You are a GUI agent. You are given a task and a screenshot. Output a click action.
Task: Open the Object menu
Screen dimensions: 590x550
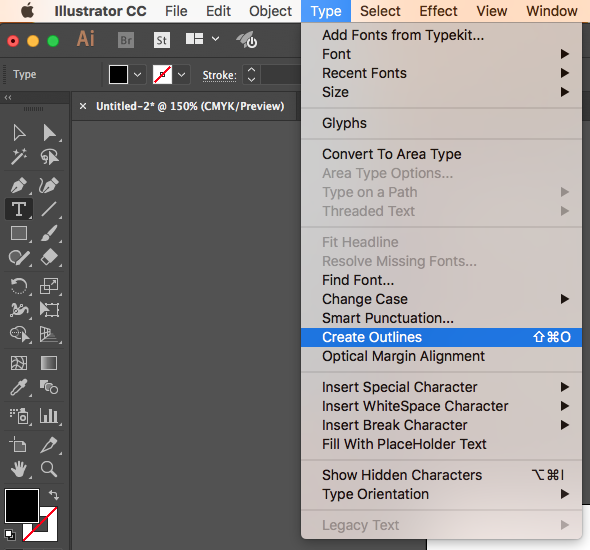point(270,11)
